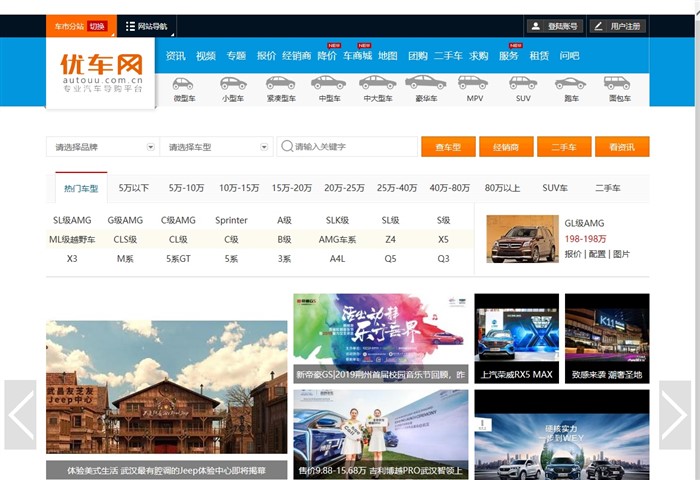The height and width of the screenshot is (480, 700).
Task: Select the 微型车 car type icon
Action: pos(183,84)
